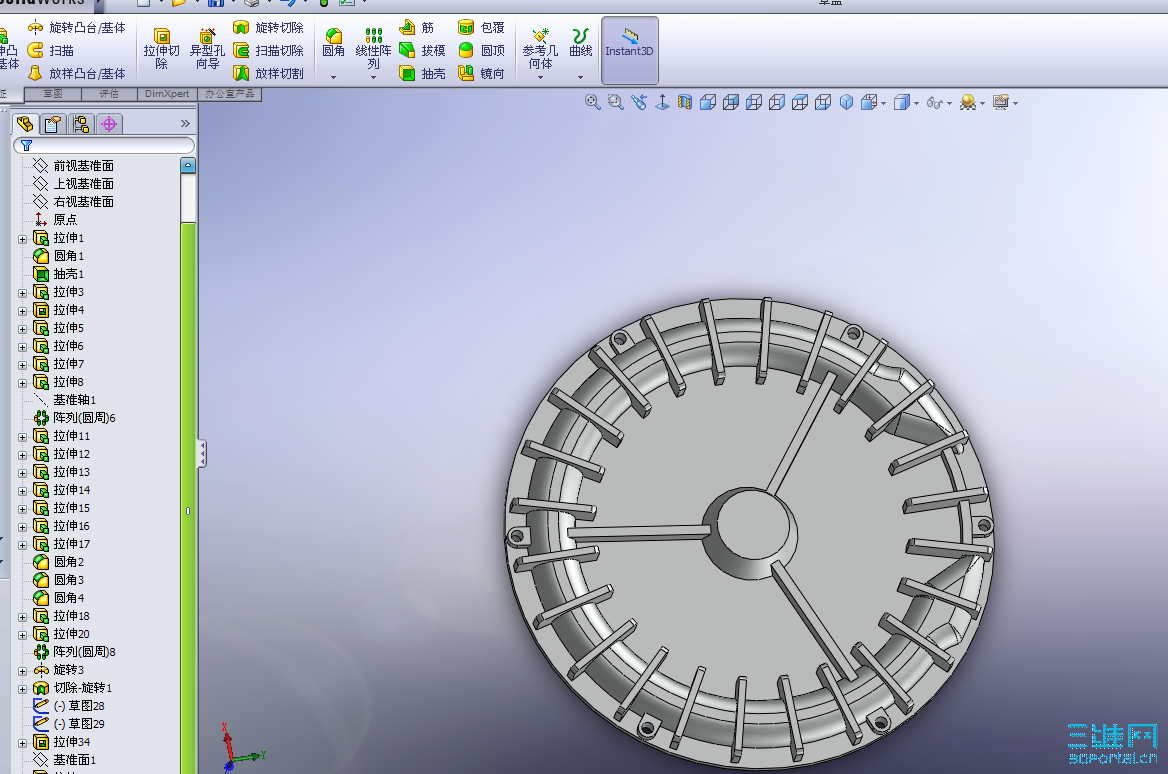
Task: Open the Hole Wizard (异型孔向导)
Action: (207, 48)
